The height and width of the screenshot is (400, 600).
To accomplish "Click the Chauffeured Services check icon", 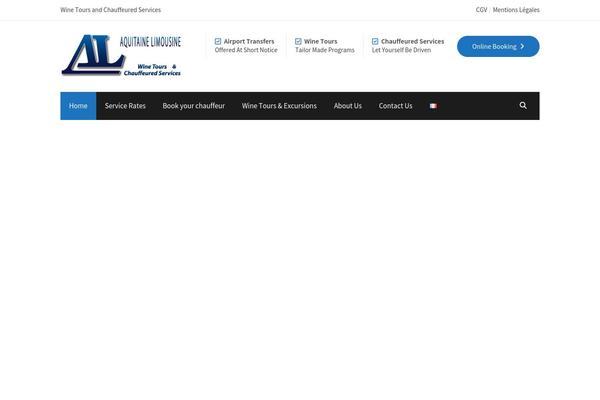I will click(x=375, y=41).
